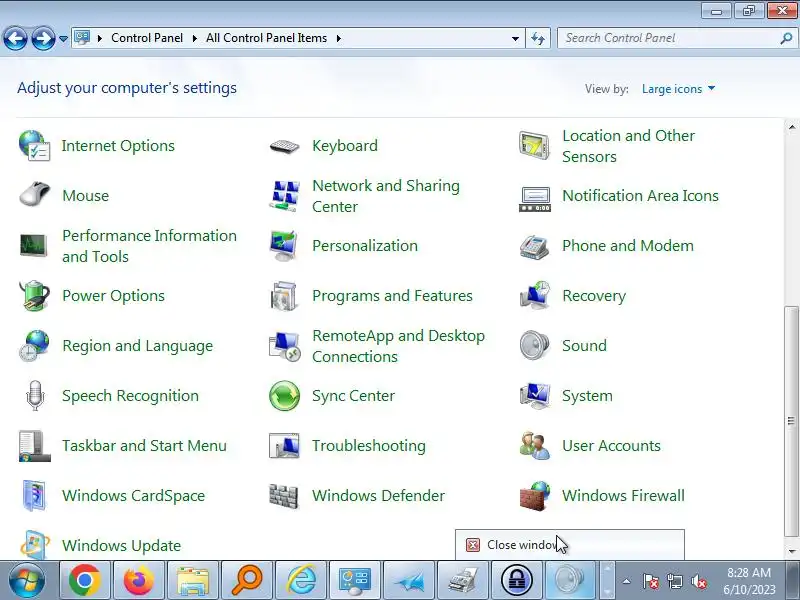The height and width of the screenshot is (600, 800).
Task: Open Network and Sharing Center icon
Action: coord(284,195)
